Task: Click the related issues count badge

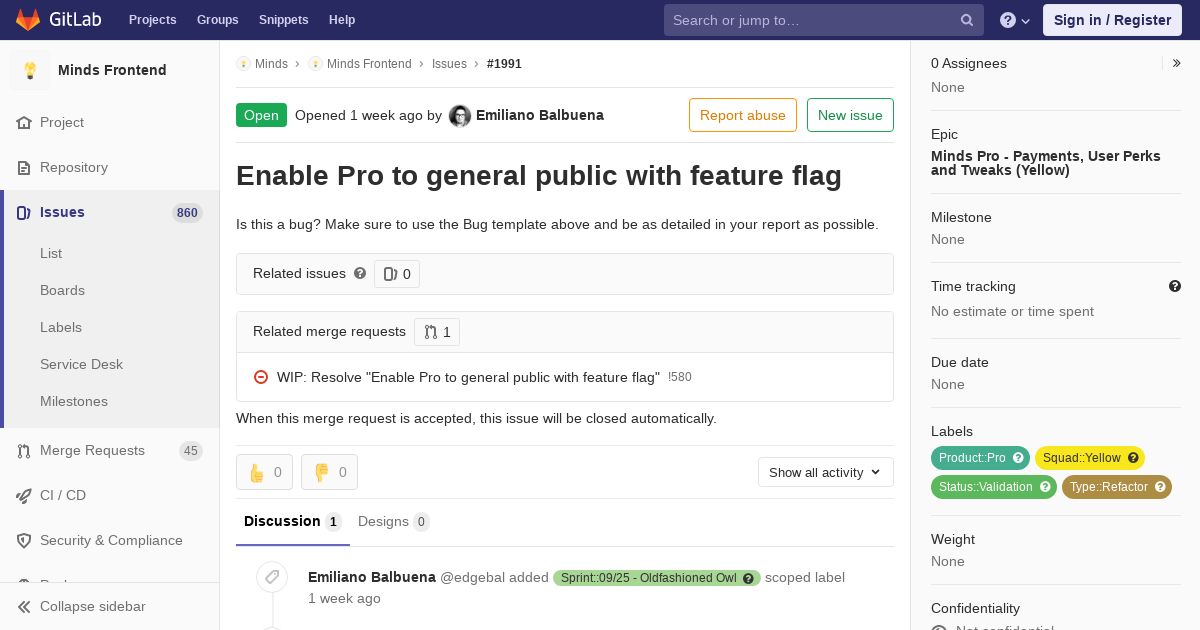Action: 397,274
